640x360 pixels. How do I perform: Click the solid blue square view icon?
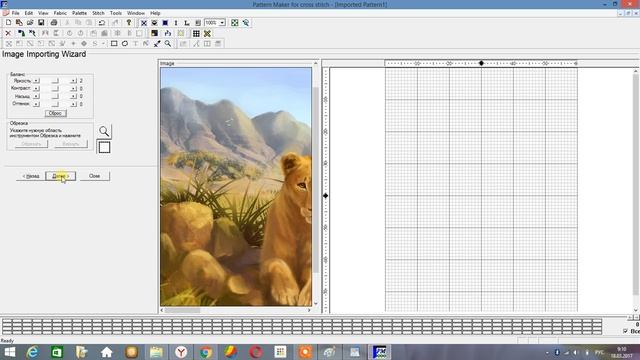165,23
